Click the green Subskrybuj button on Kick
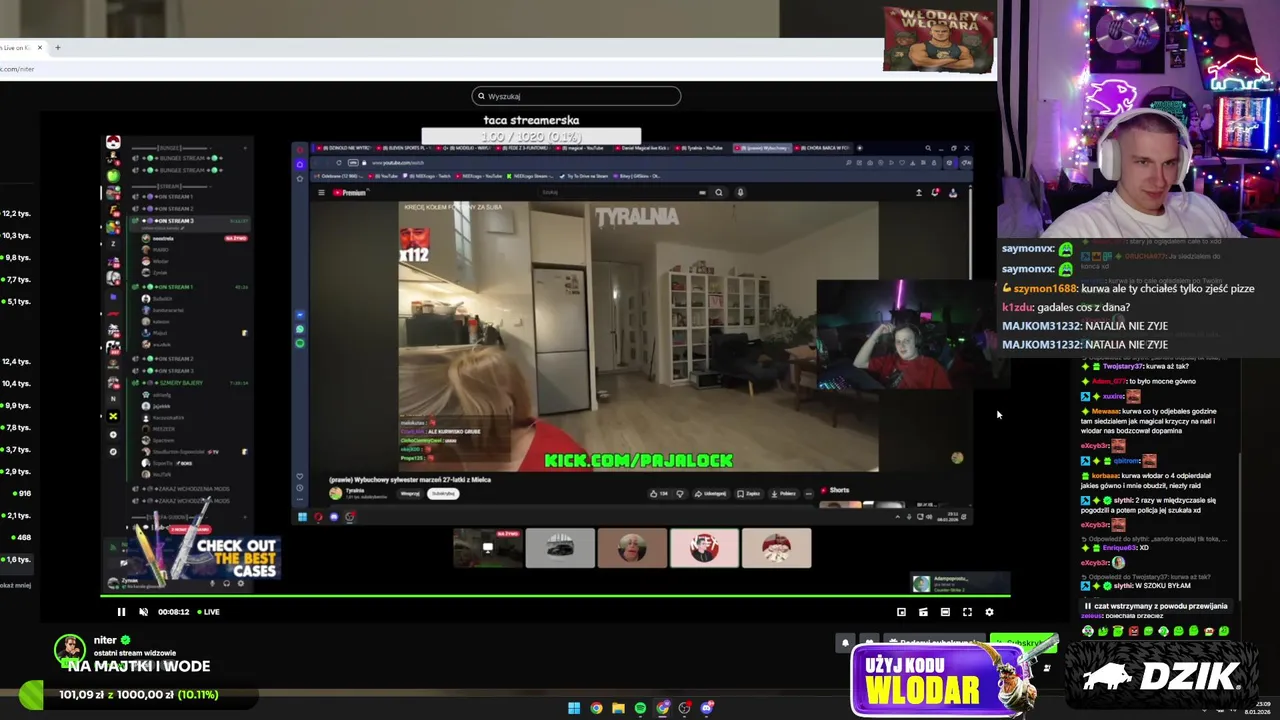 tap(1022, 642)
